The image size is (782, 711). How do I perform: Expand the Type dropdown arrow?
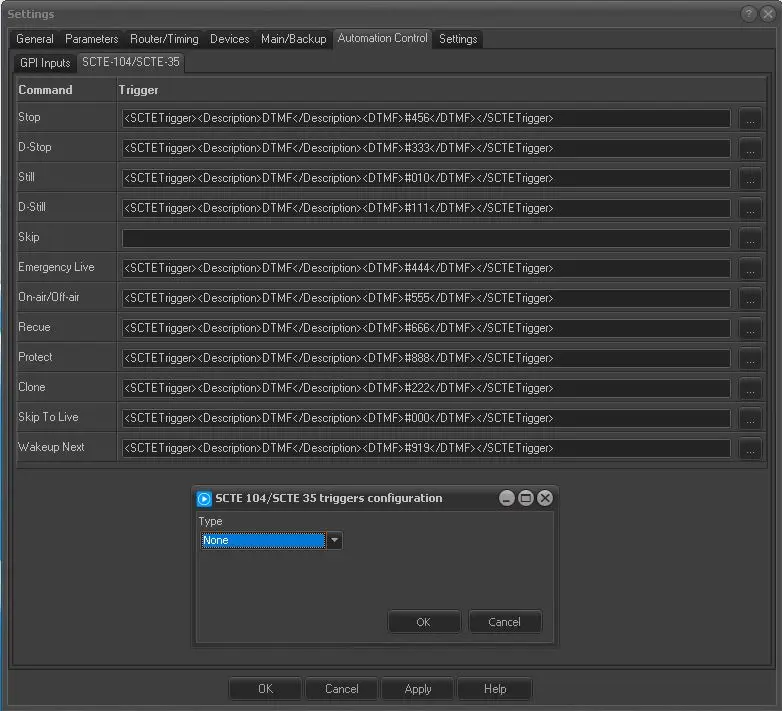pyautogui.click(x=335, y=540)
